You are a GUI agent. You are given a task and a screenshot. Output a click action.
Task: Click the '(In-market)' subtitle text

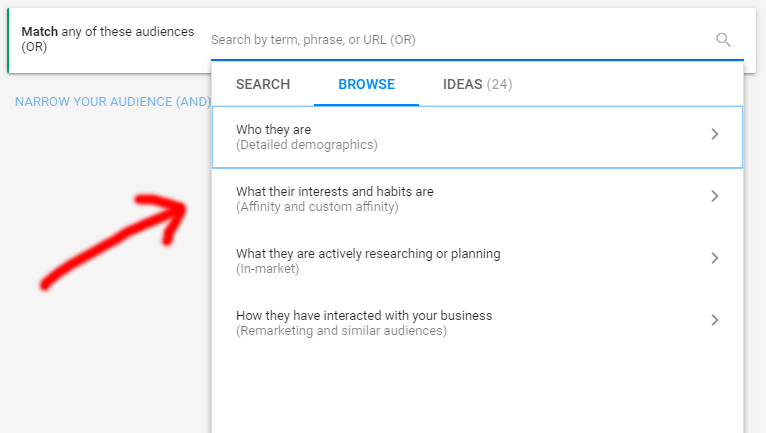[267, 269]
